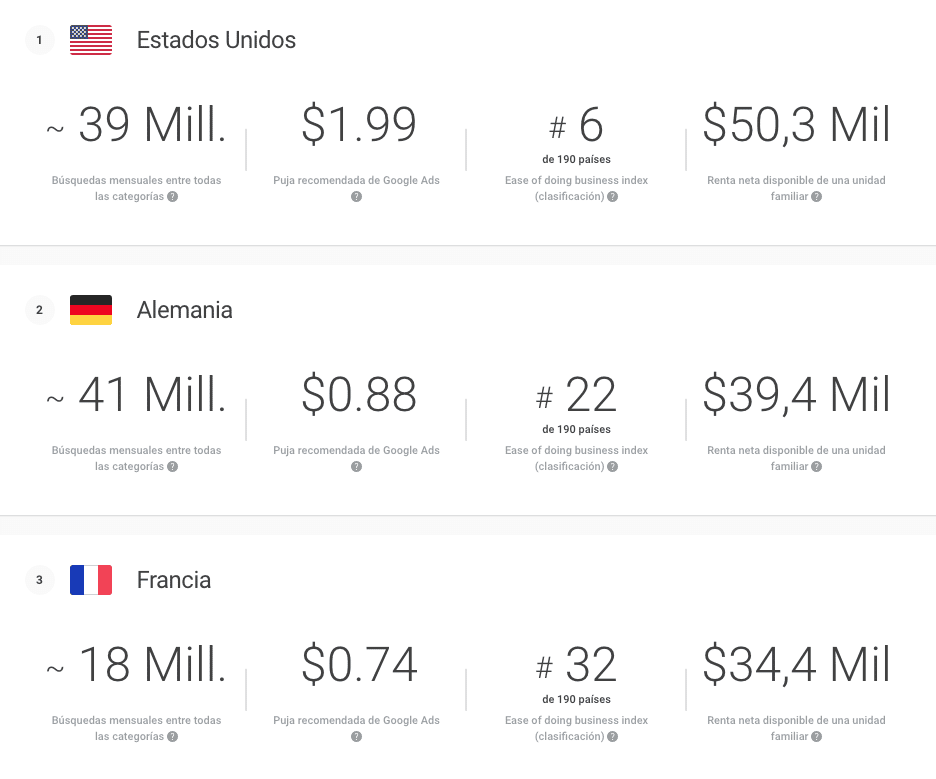The width and height of the screenshot is (936, 779).
Task: Open the Estados Unidos country heading
Action: tap(216, 41)
